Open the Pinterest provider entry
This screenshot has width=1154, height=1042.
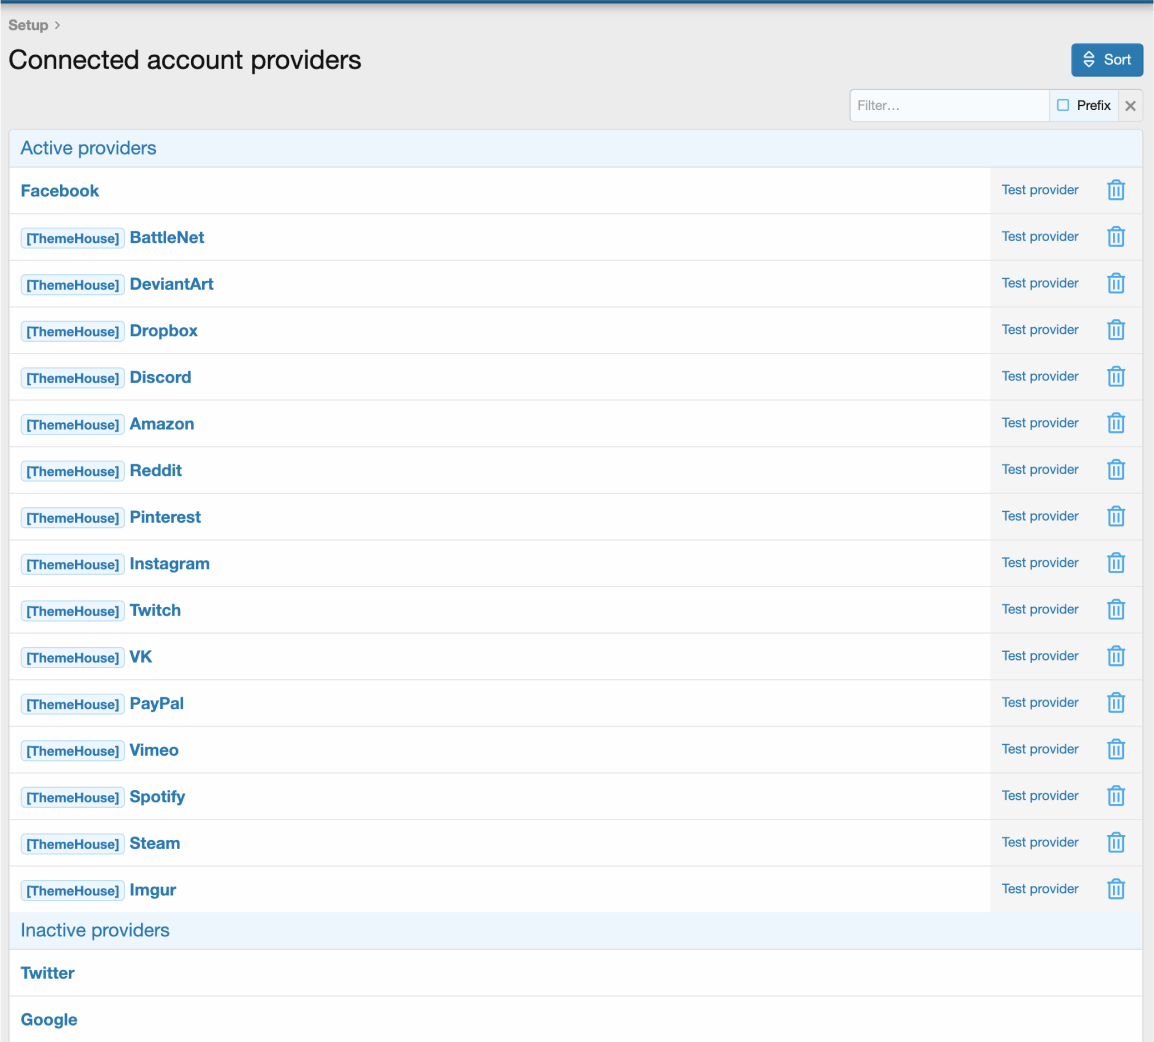[165, 517]
